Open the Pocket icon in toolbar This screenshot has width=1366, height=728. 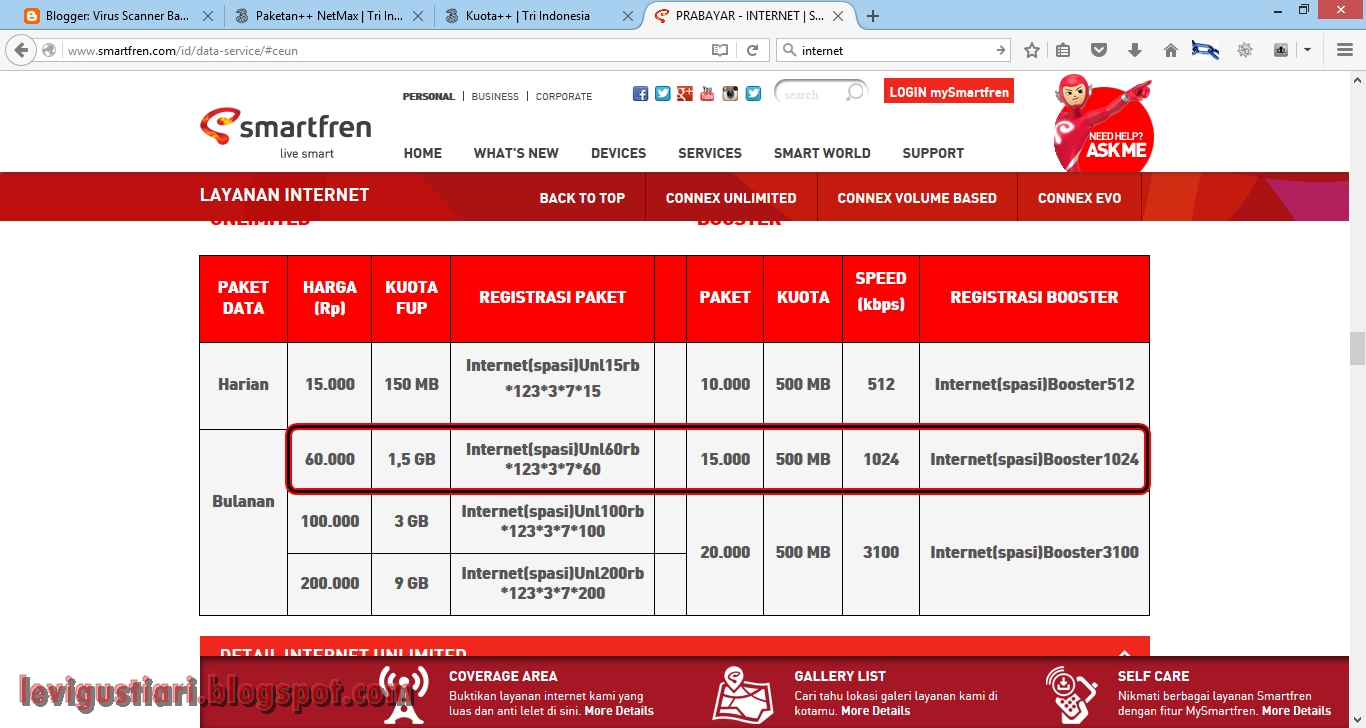[x=1099, y=50]
